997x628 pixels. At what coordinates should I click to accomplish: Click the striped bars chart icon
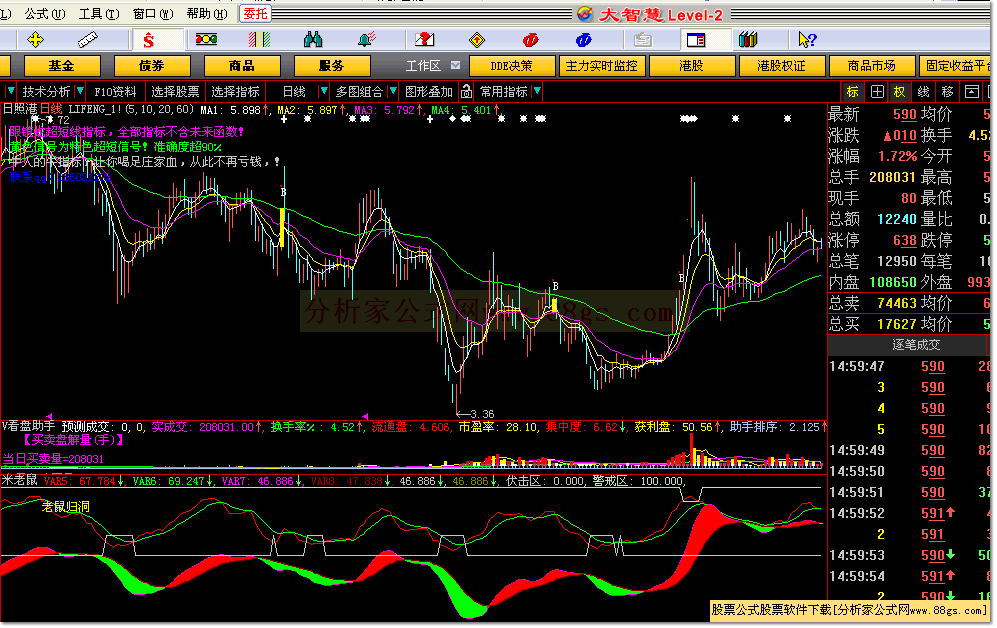click(259, 40)
